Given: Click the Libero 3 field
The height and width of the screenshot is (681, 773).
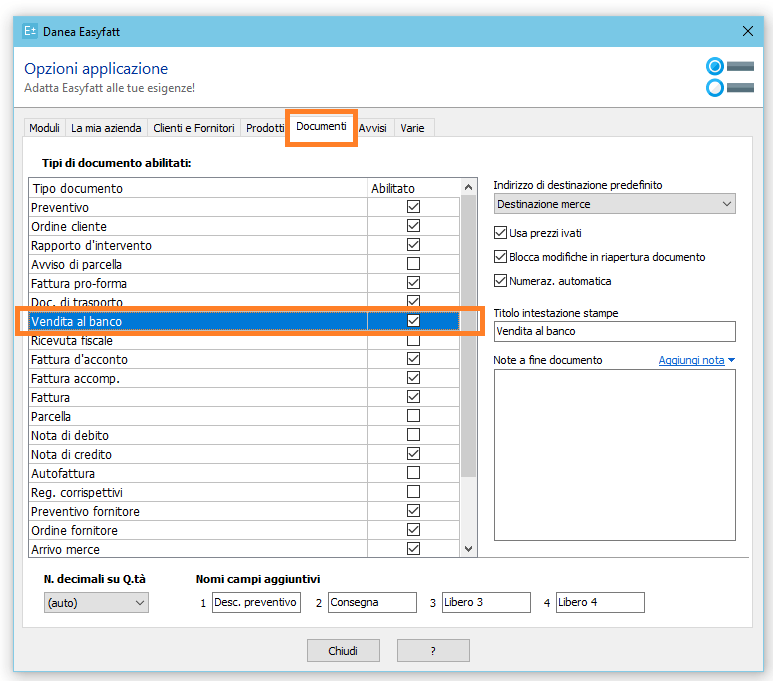Looking at the screenshot, I should (486, 603).
